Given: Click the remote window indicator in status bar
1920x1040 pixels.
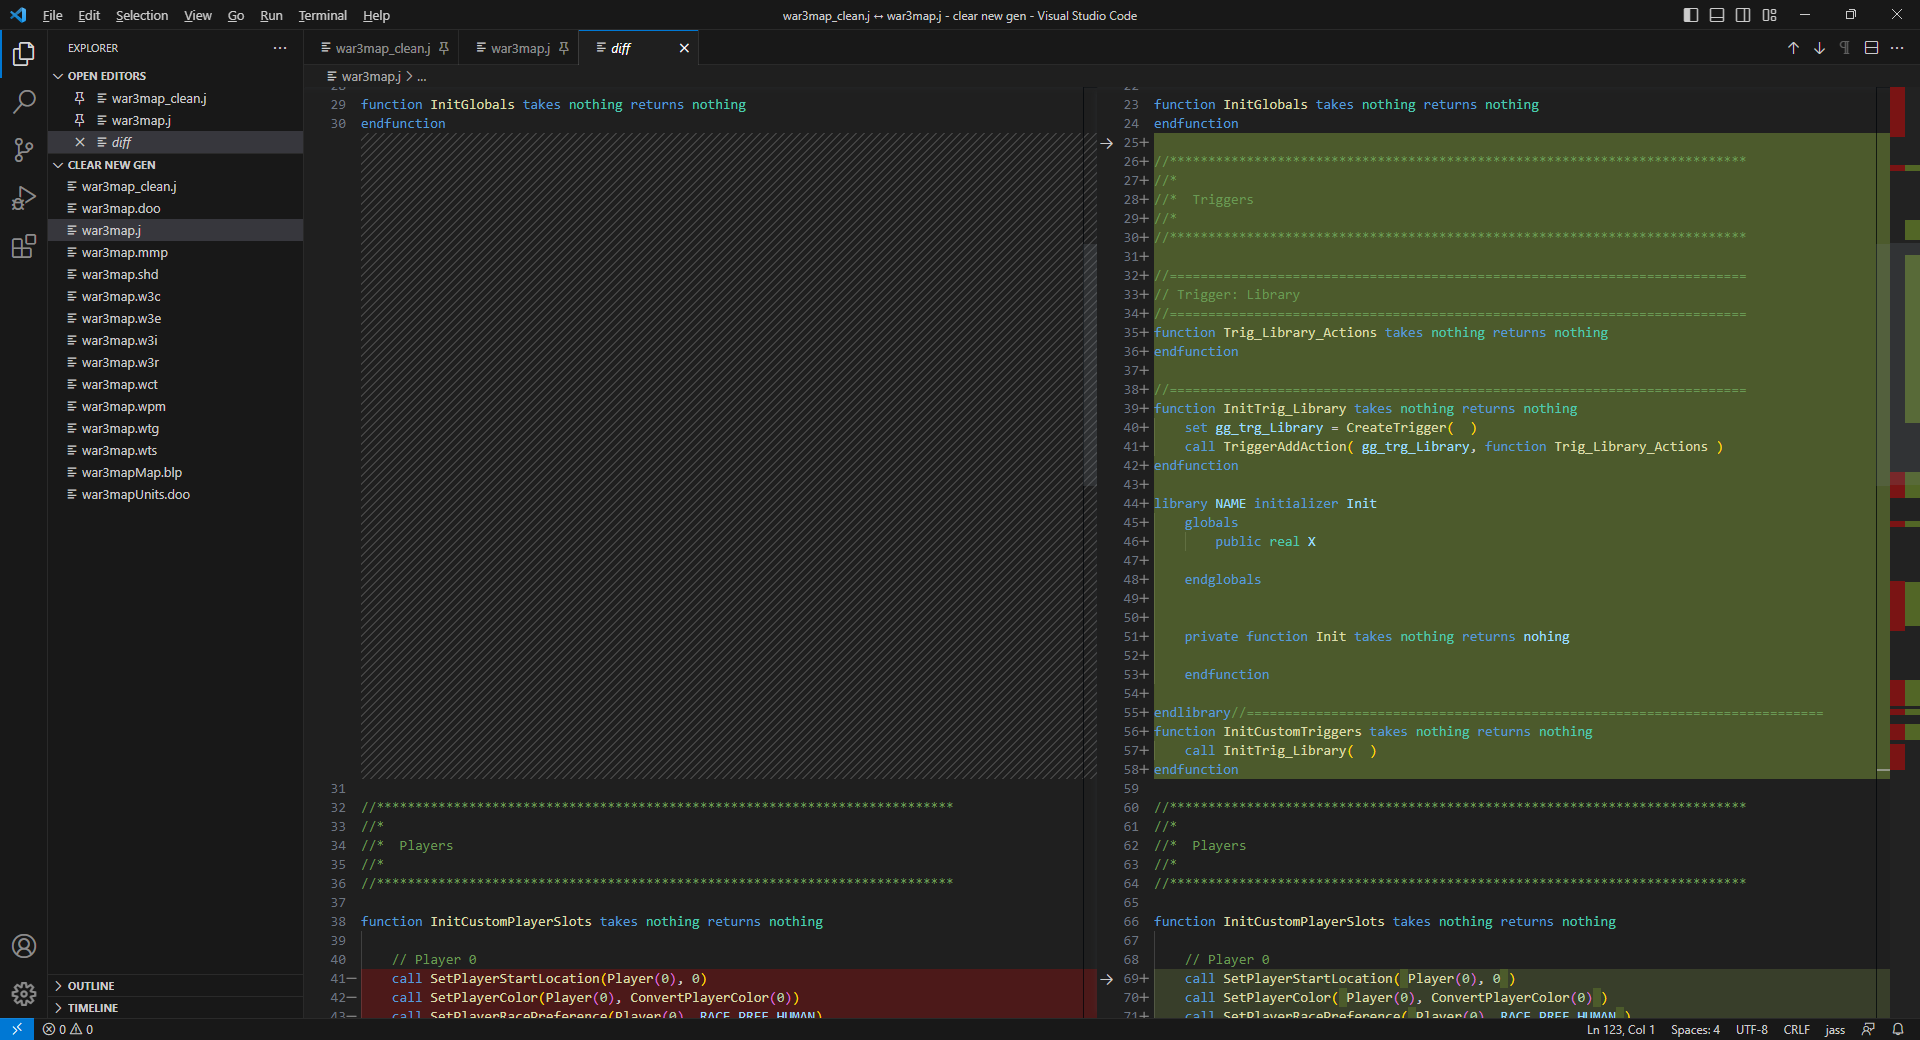Looking at the screenshot, I should pos(17,1029).
